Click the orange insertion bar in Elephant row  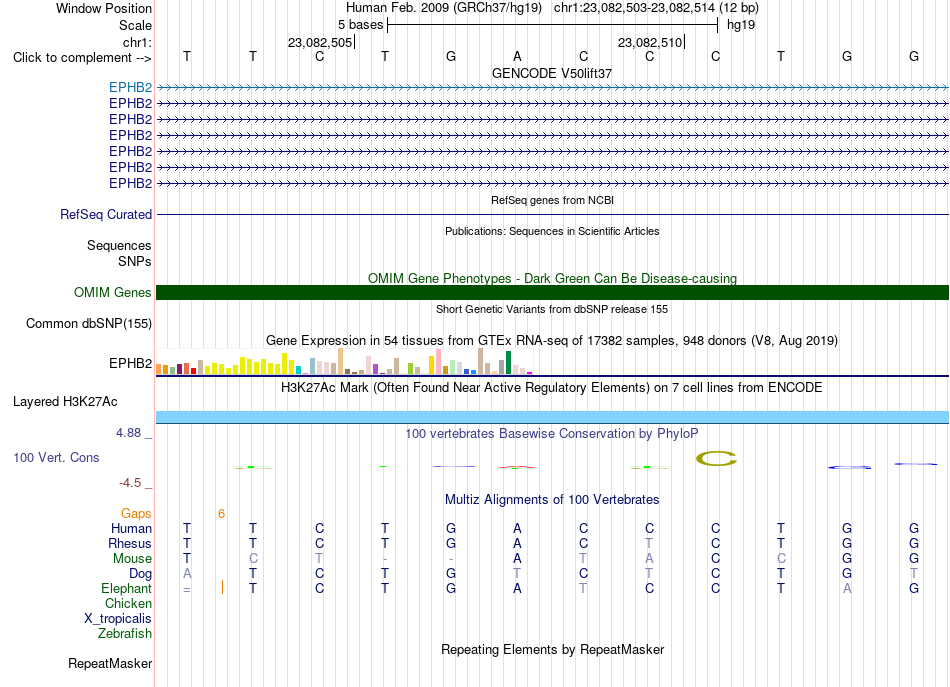(222, 587)
